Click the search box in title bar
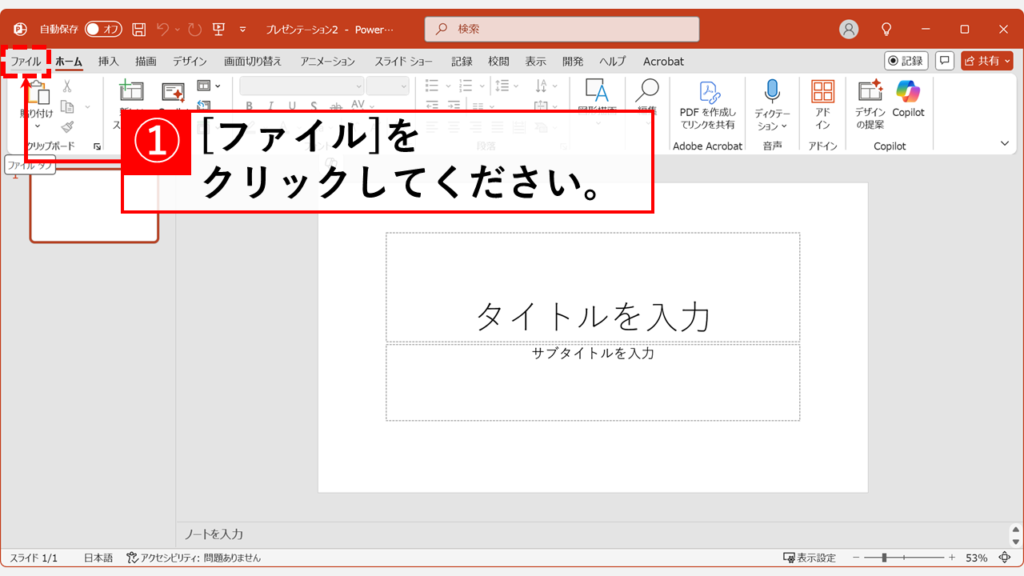1024x576 pixels. click(x=562, y=29)
